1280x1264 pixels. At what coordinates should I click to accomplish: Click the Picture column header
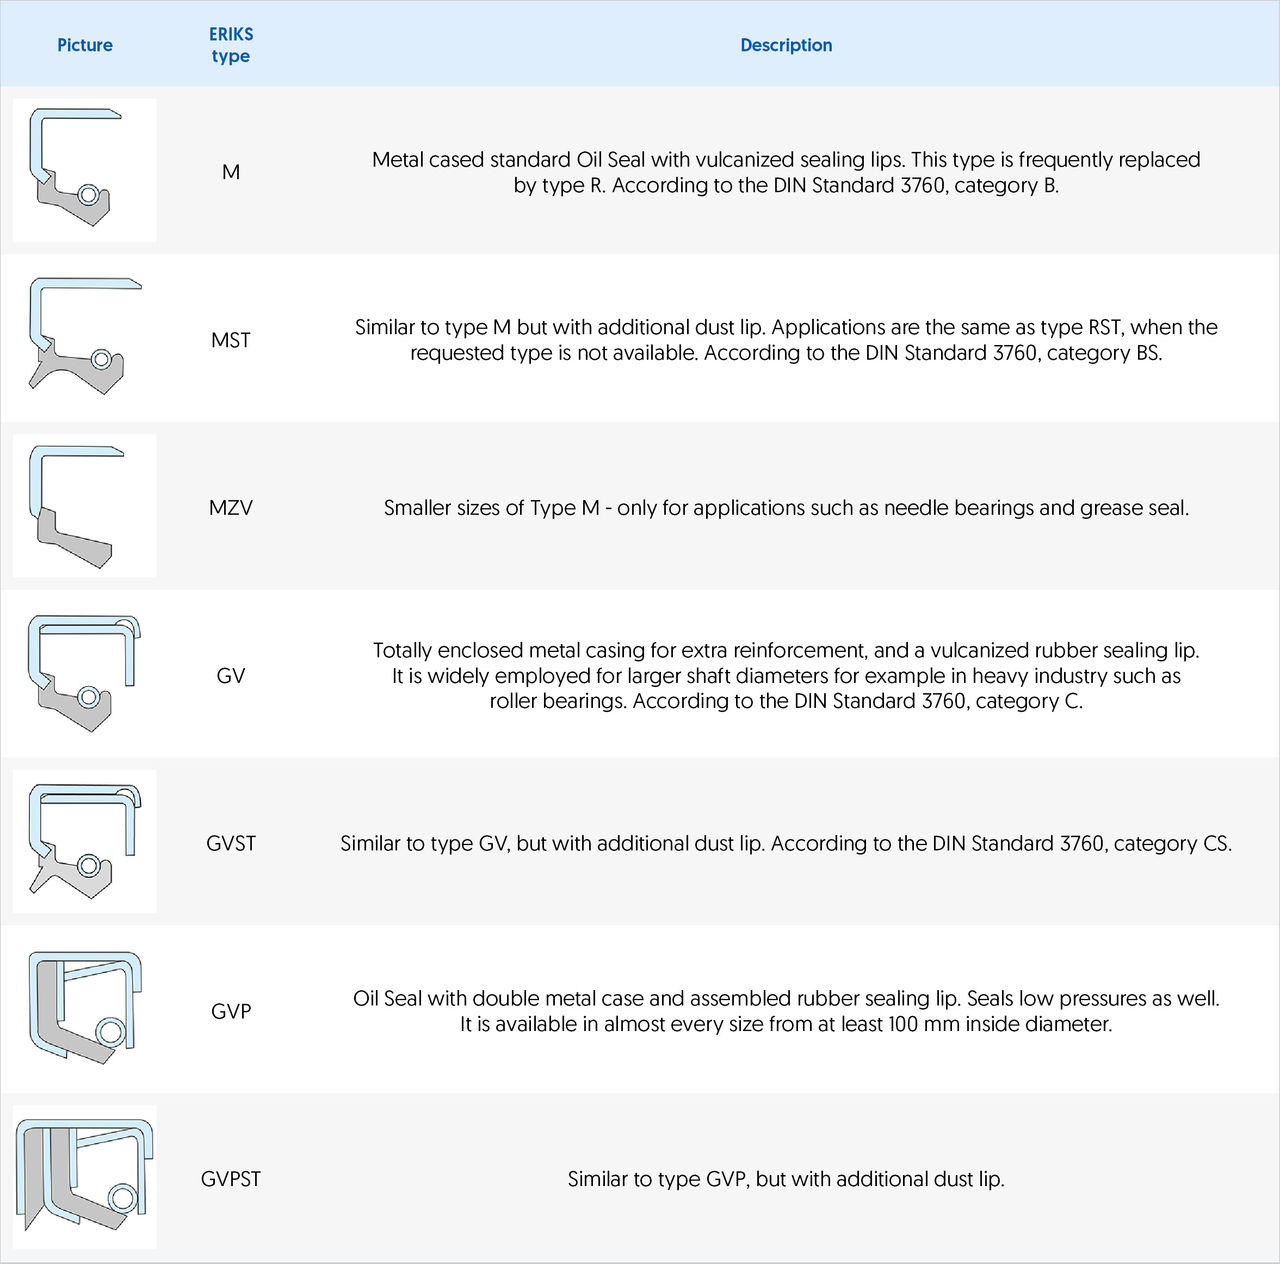[x=85, y=45]
